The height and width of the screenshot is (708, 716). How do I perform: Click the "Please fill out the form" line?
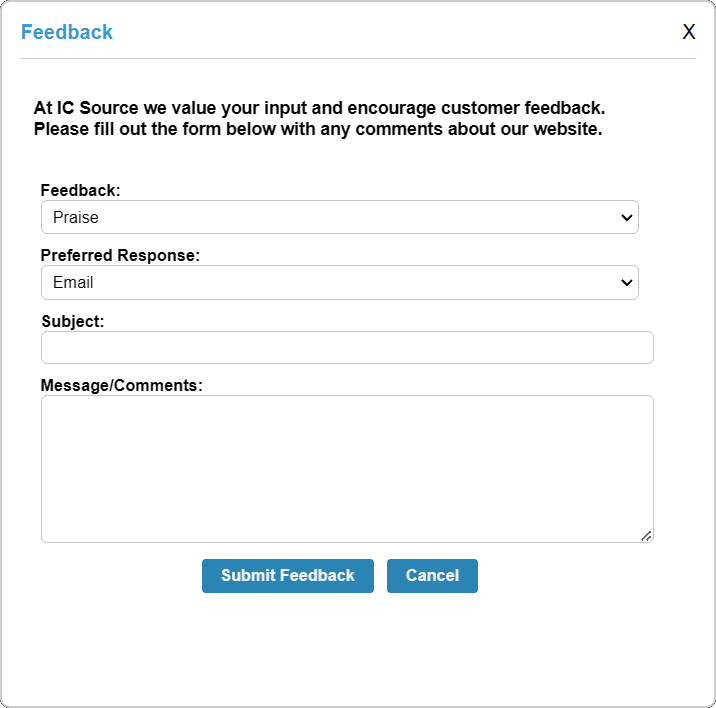[317, 130]
